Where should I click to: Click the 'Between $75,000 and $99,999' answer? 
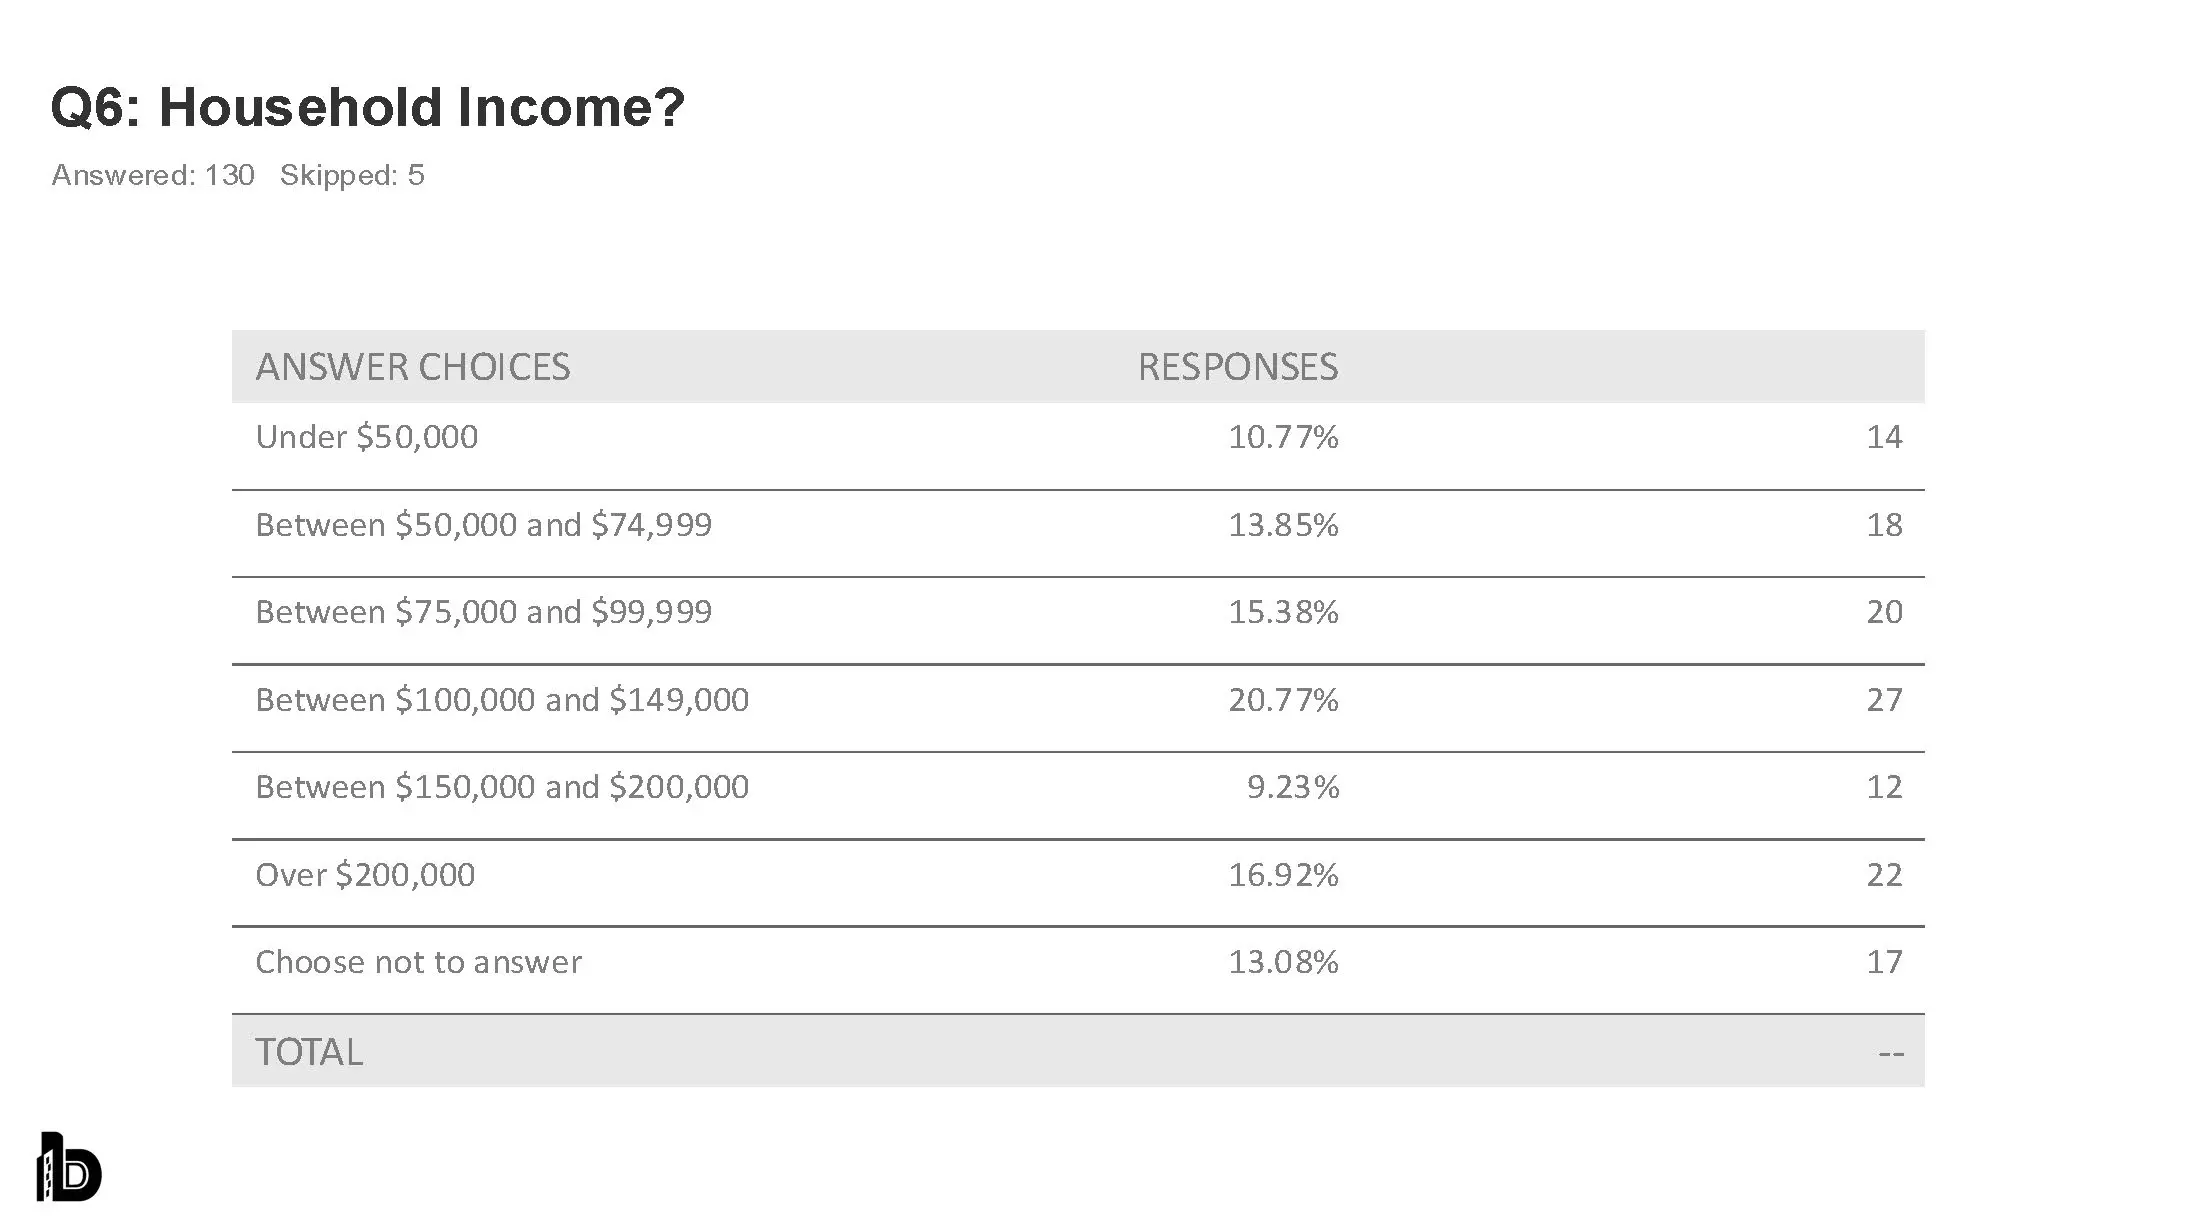pos(483,612)
